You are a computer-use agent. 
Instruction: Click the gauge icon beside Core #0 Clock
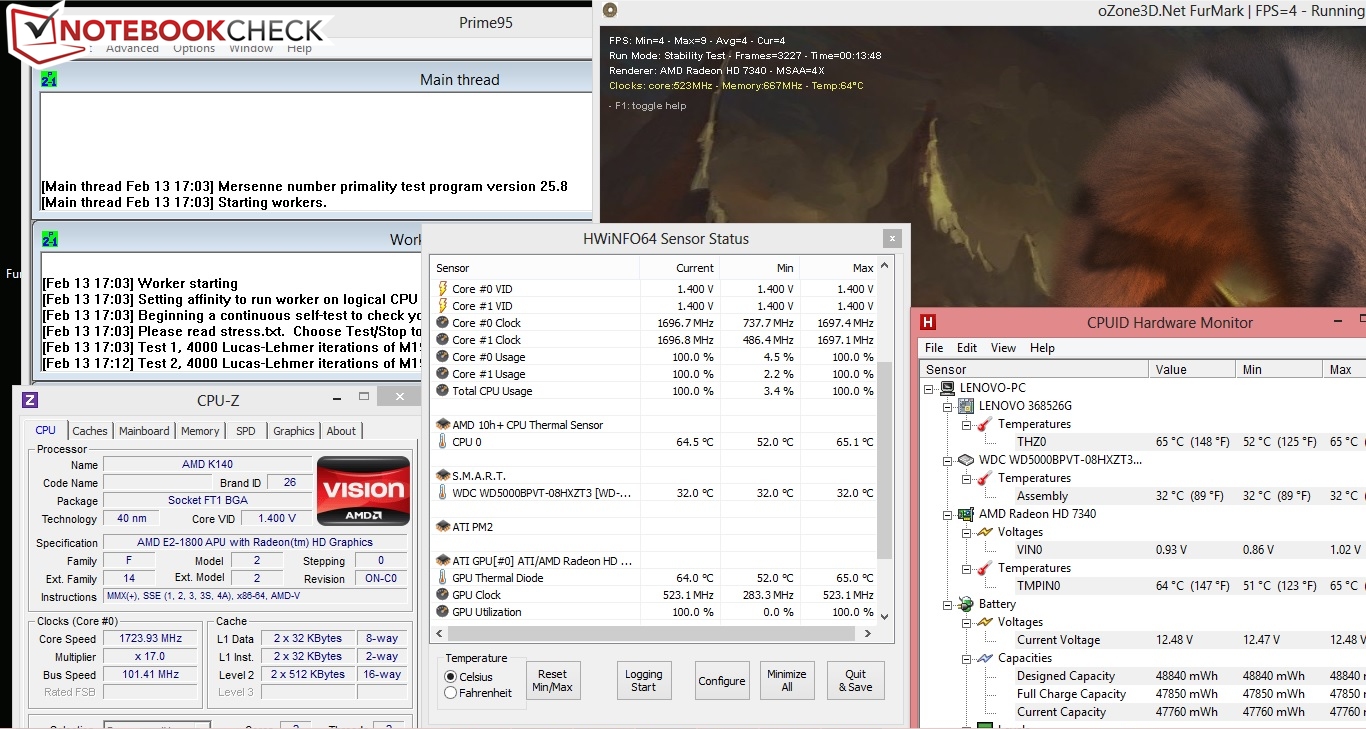tap(443, 323)
